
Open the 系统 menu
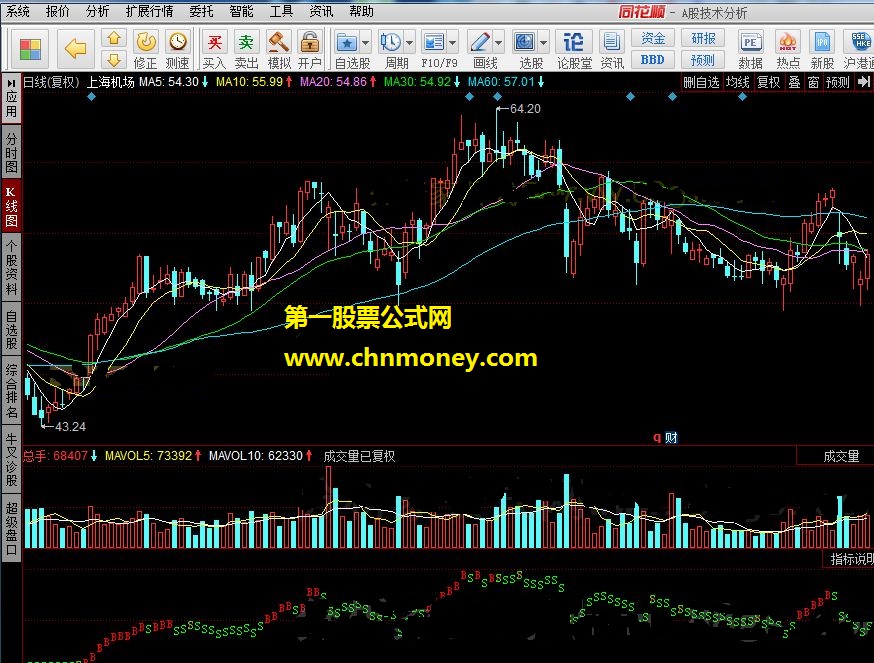[18, 11]
